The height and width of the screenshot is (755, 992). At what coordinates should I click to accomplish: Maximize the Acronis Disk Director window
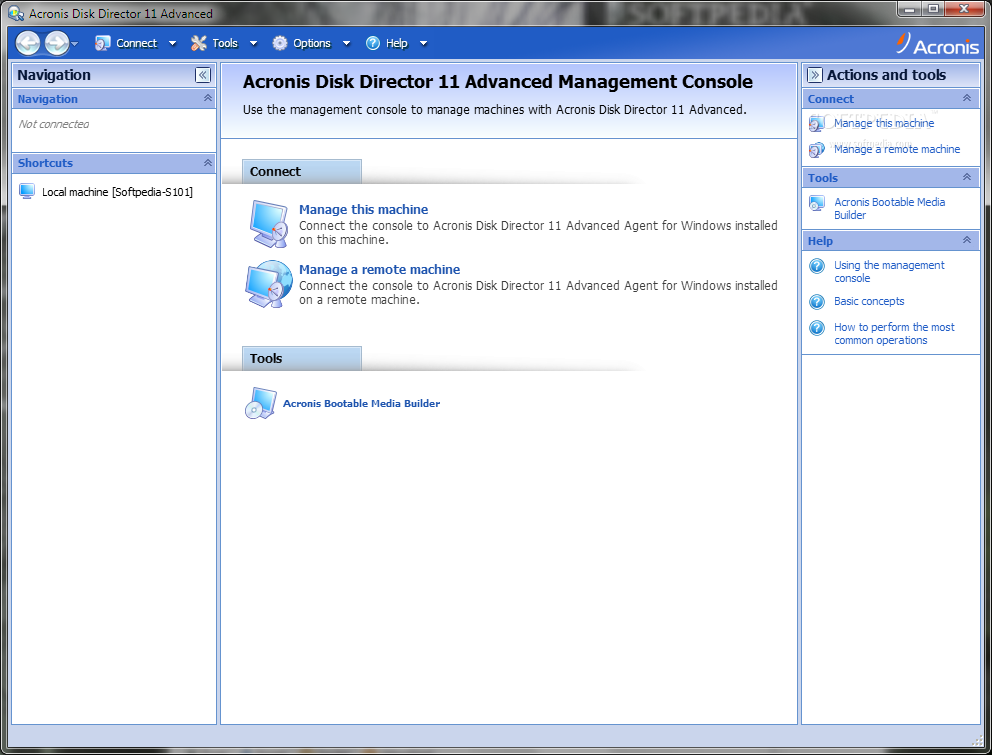click(933, 9)
